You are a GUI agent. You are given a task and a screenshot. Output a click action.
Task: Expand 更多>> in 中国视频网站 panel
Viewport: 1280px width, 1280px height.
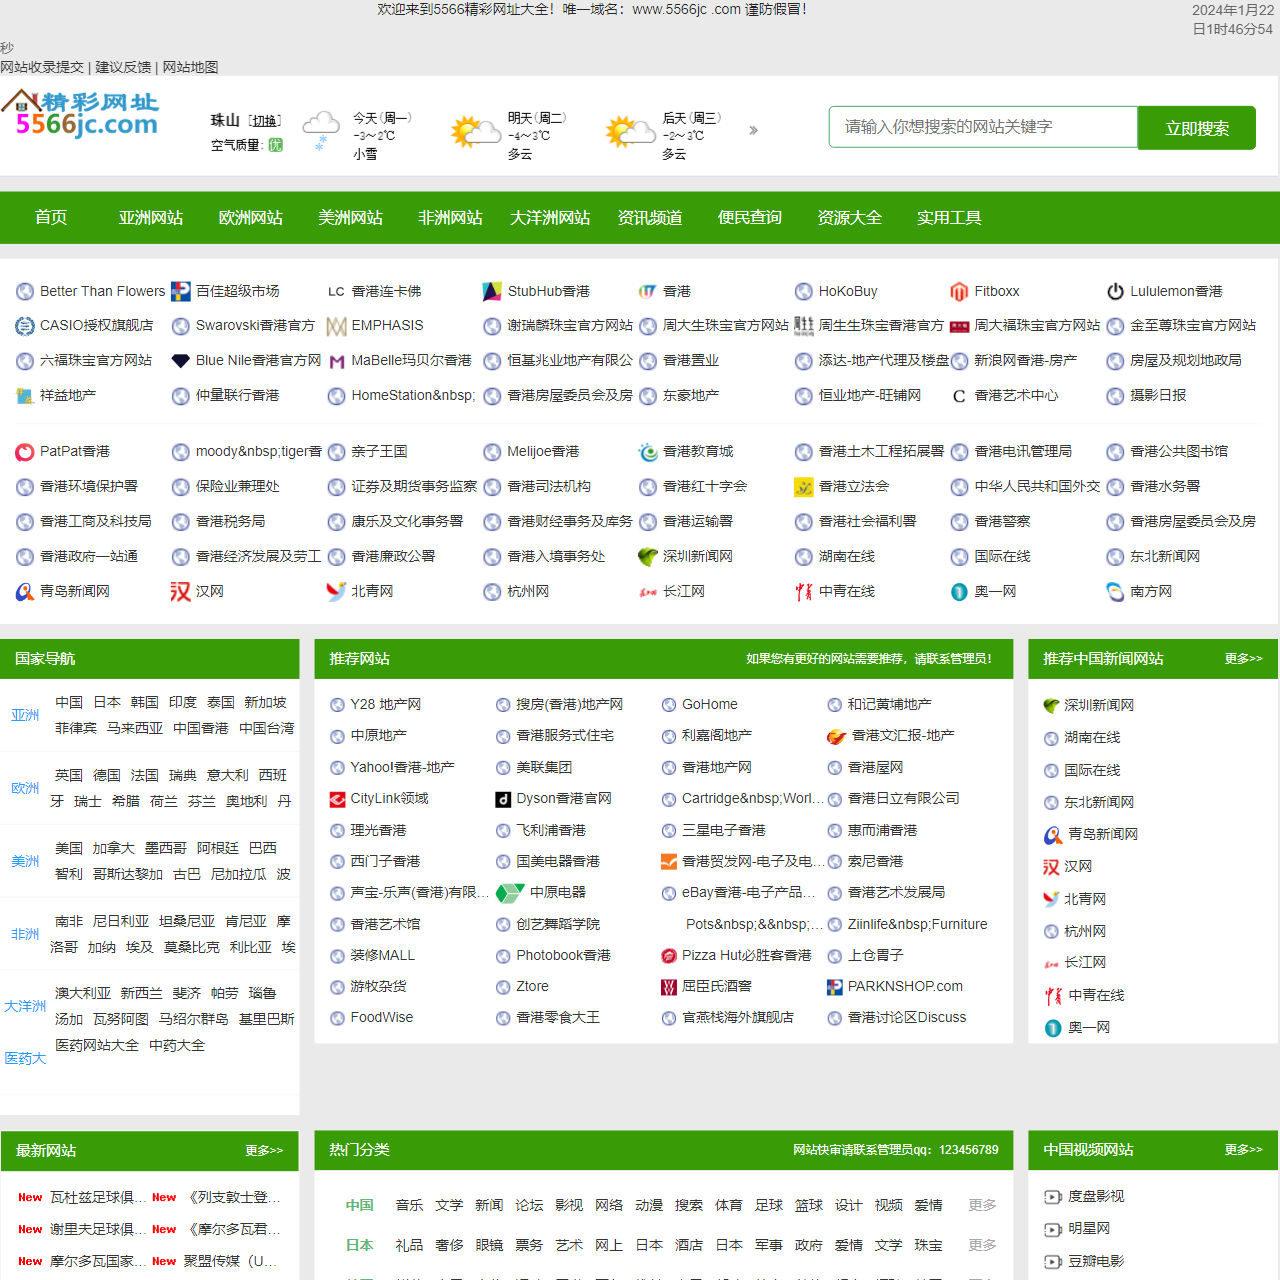1243,1148
